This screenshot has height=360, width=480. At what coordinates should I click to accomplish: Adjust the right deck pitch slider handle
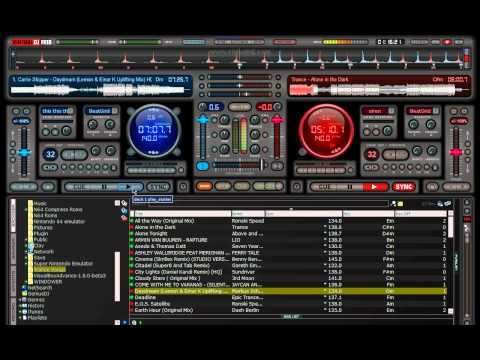pos(456,153)
